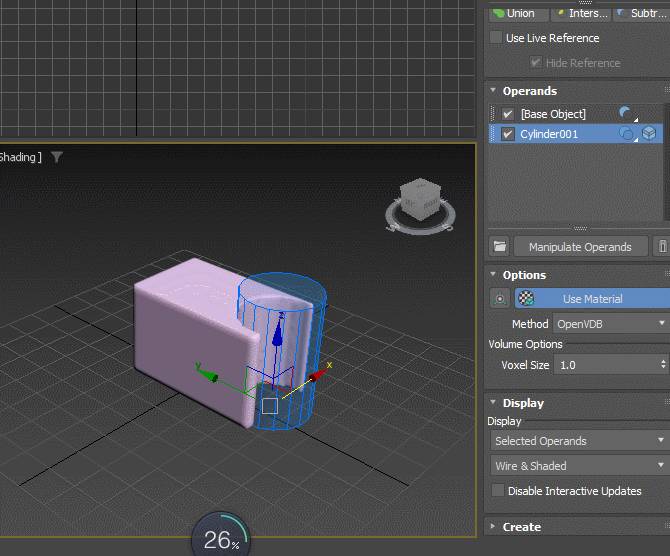Click the cube icon on Cylinder001 row
This screenshot has width=670, height=556.
tap(649, 134)
